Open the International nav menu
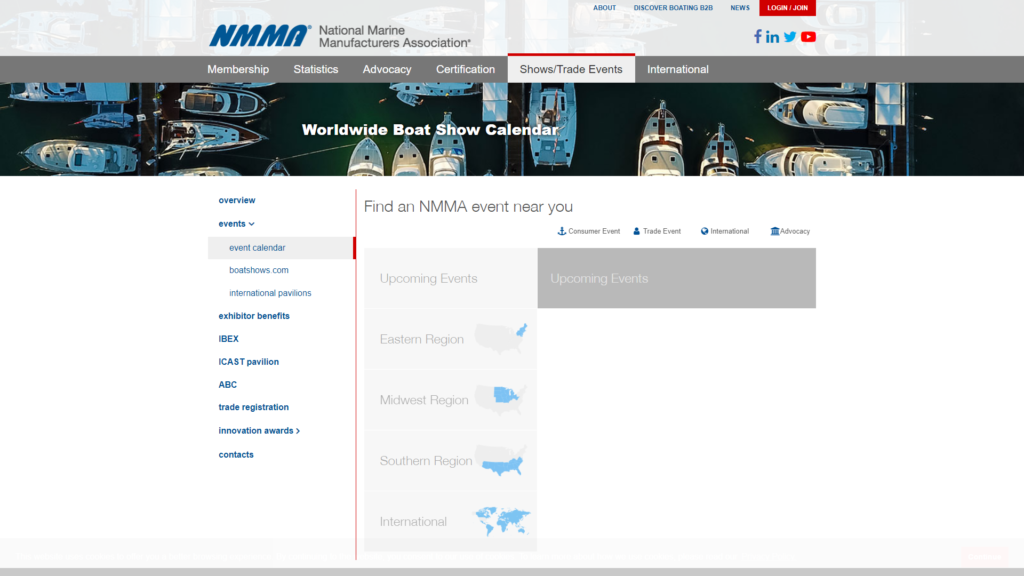This screenshot has width=1024, height=576. pos(678,69)
